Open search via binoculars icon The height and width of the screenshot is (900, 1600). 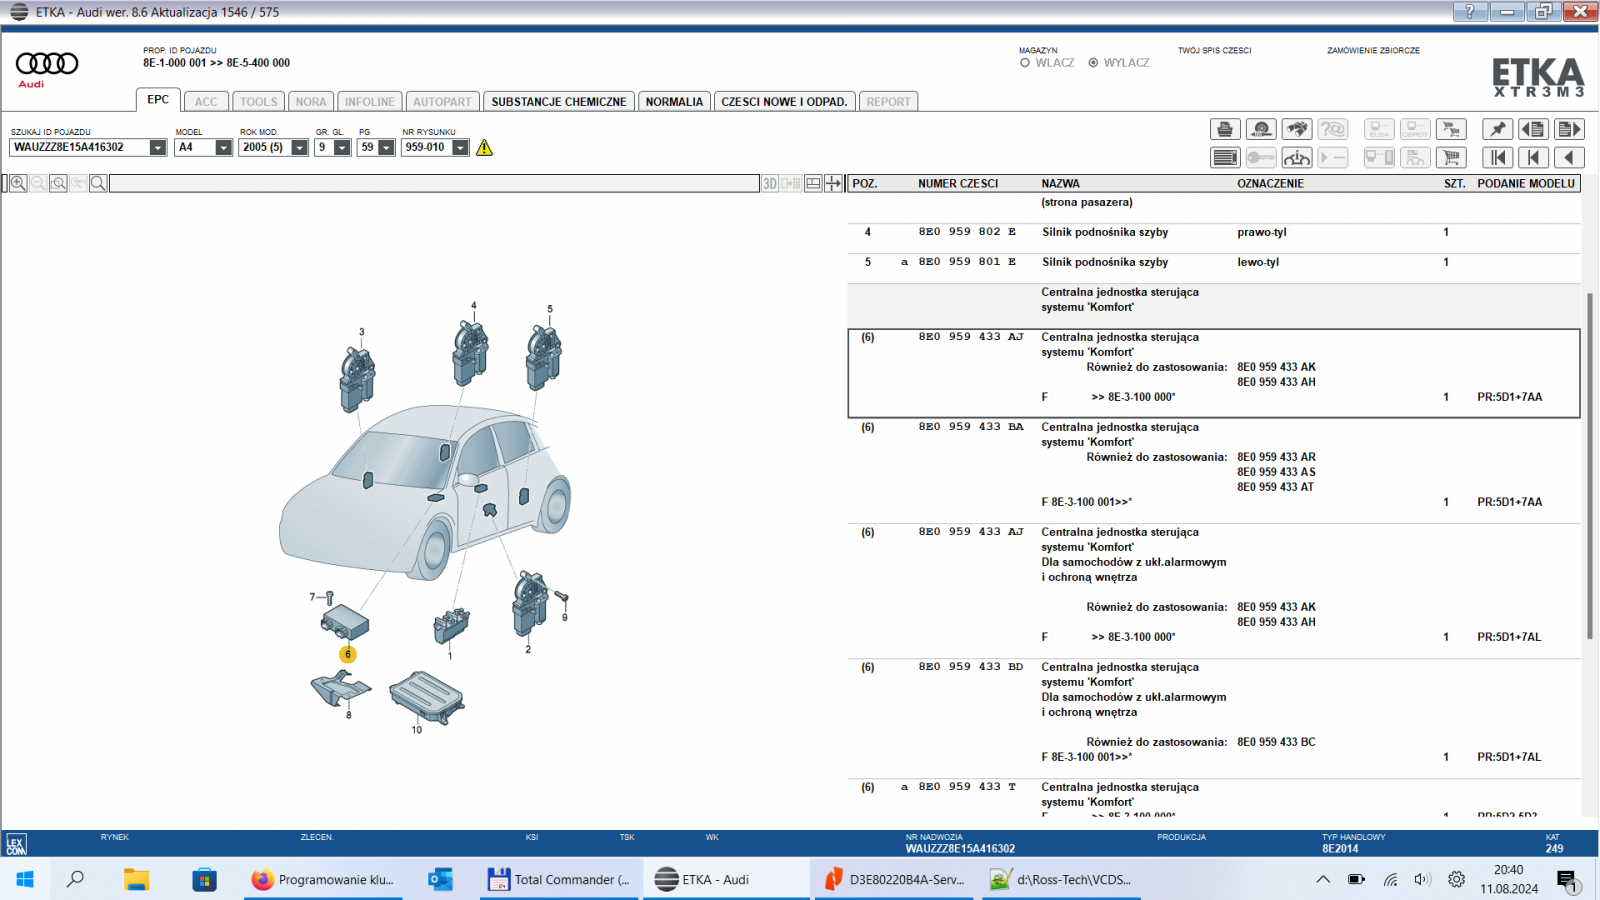coord(1297,129)
